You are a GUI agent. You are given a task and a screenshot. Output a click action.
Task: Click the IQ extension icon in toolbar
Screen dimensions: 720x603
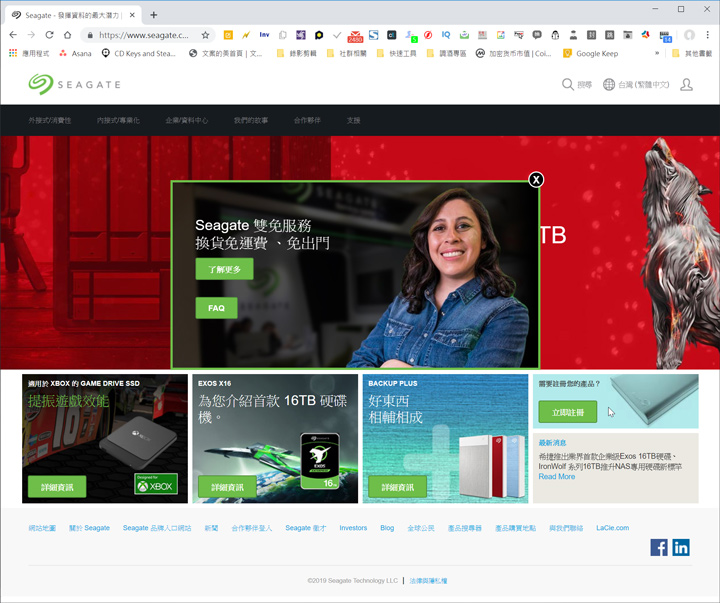(x=446, y=35)
